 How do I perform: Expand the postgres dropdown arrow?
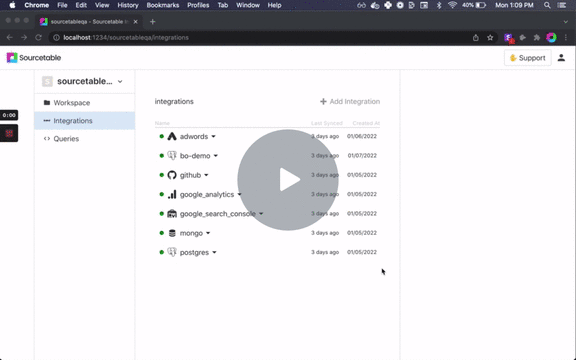214,252
